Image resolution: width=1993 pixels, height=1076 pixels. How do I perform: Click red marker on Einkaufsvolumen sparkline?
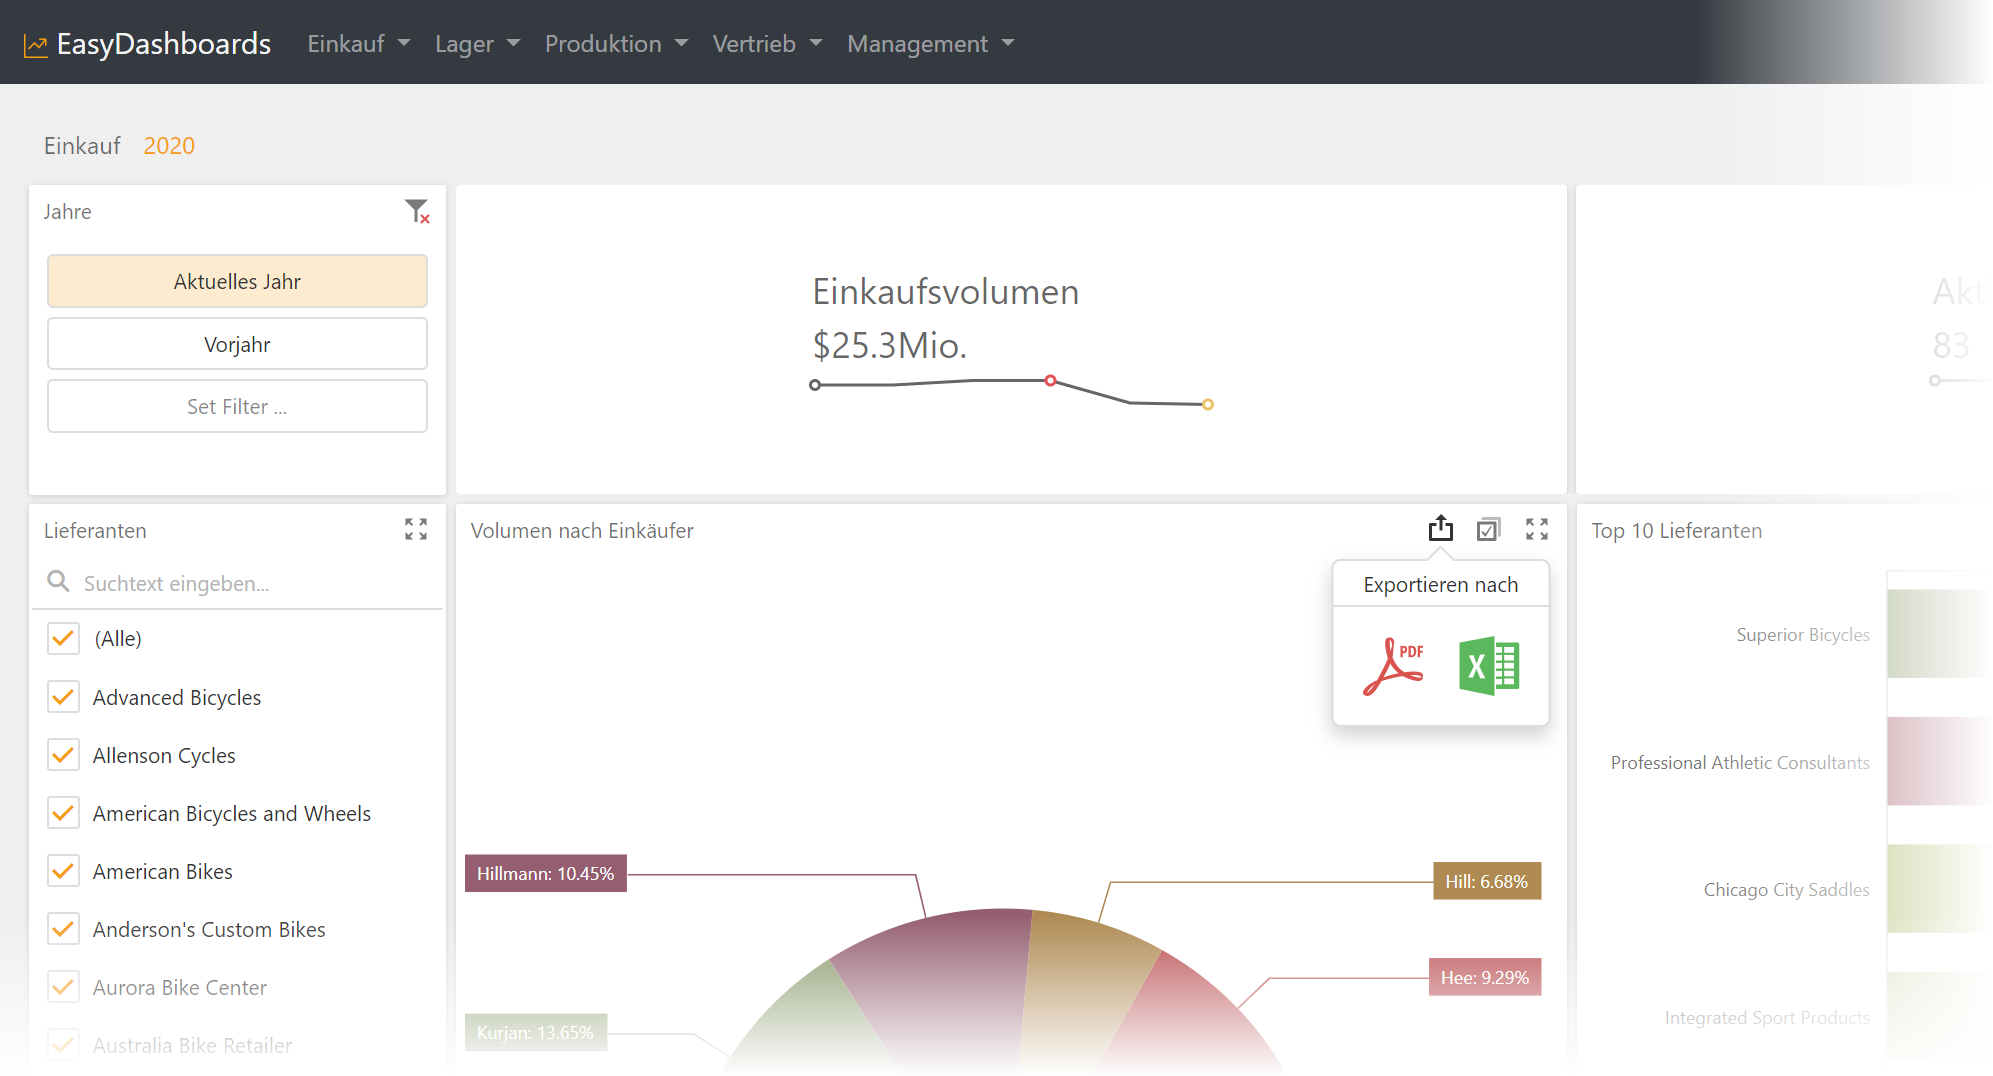point(1050,380)
